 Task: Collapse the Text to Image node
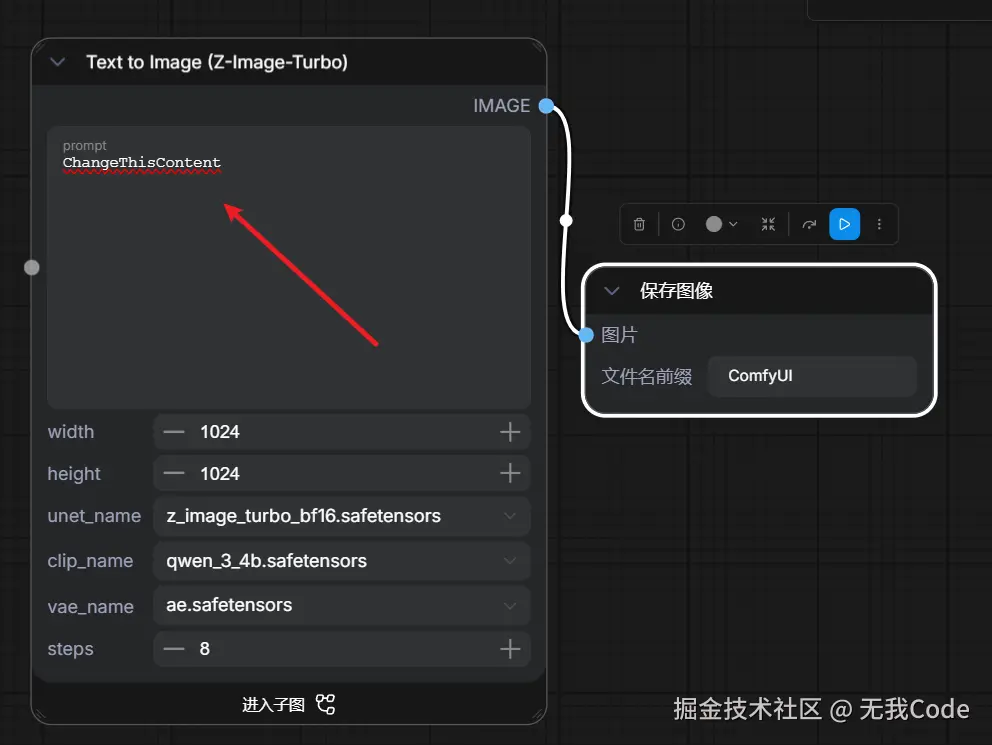click(x=58, y=62)
